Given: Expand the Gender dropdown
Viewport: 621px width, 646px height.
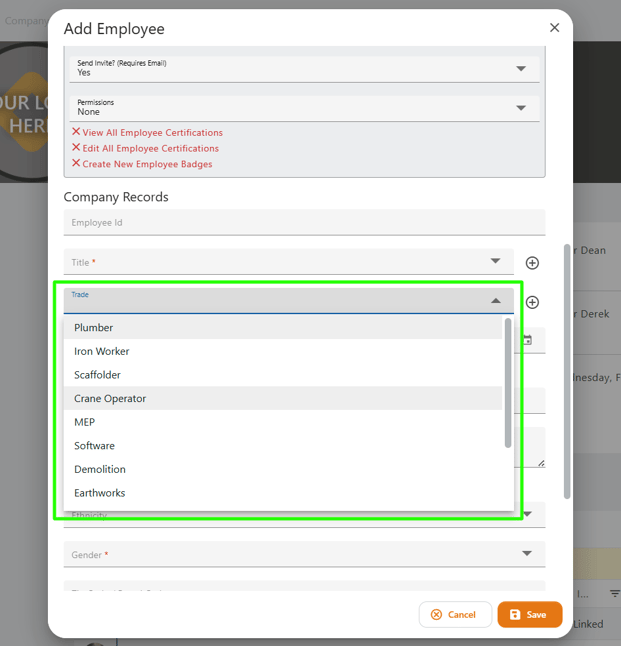Looking at the screenshot, I should [527, 553].
